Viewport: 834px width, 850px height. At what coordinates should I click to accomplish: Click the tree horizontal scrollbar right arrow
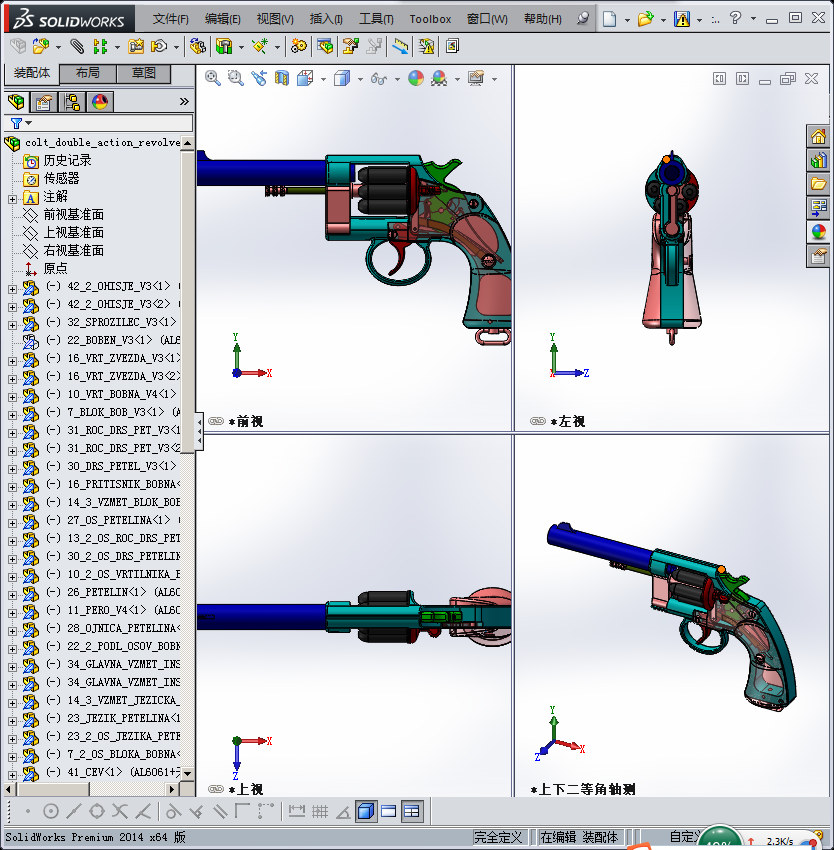point(172,789)
